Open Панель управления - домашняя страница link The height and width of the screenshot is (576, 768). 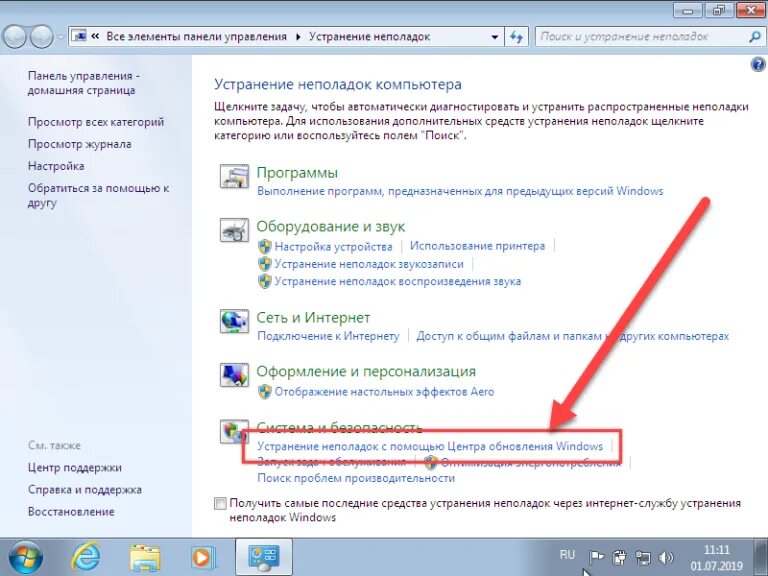click(x=84, y=83)
